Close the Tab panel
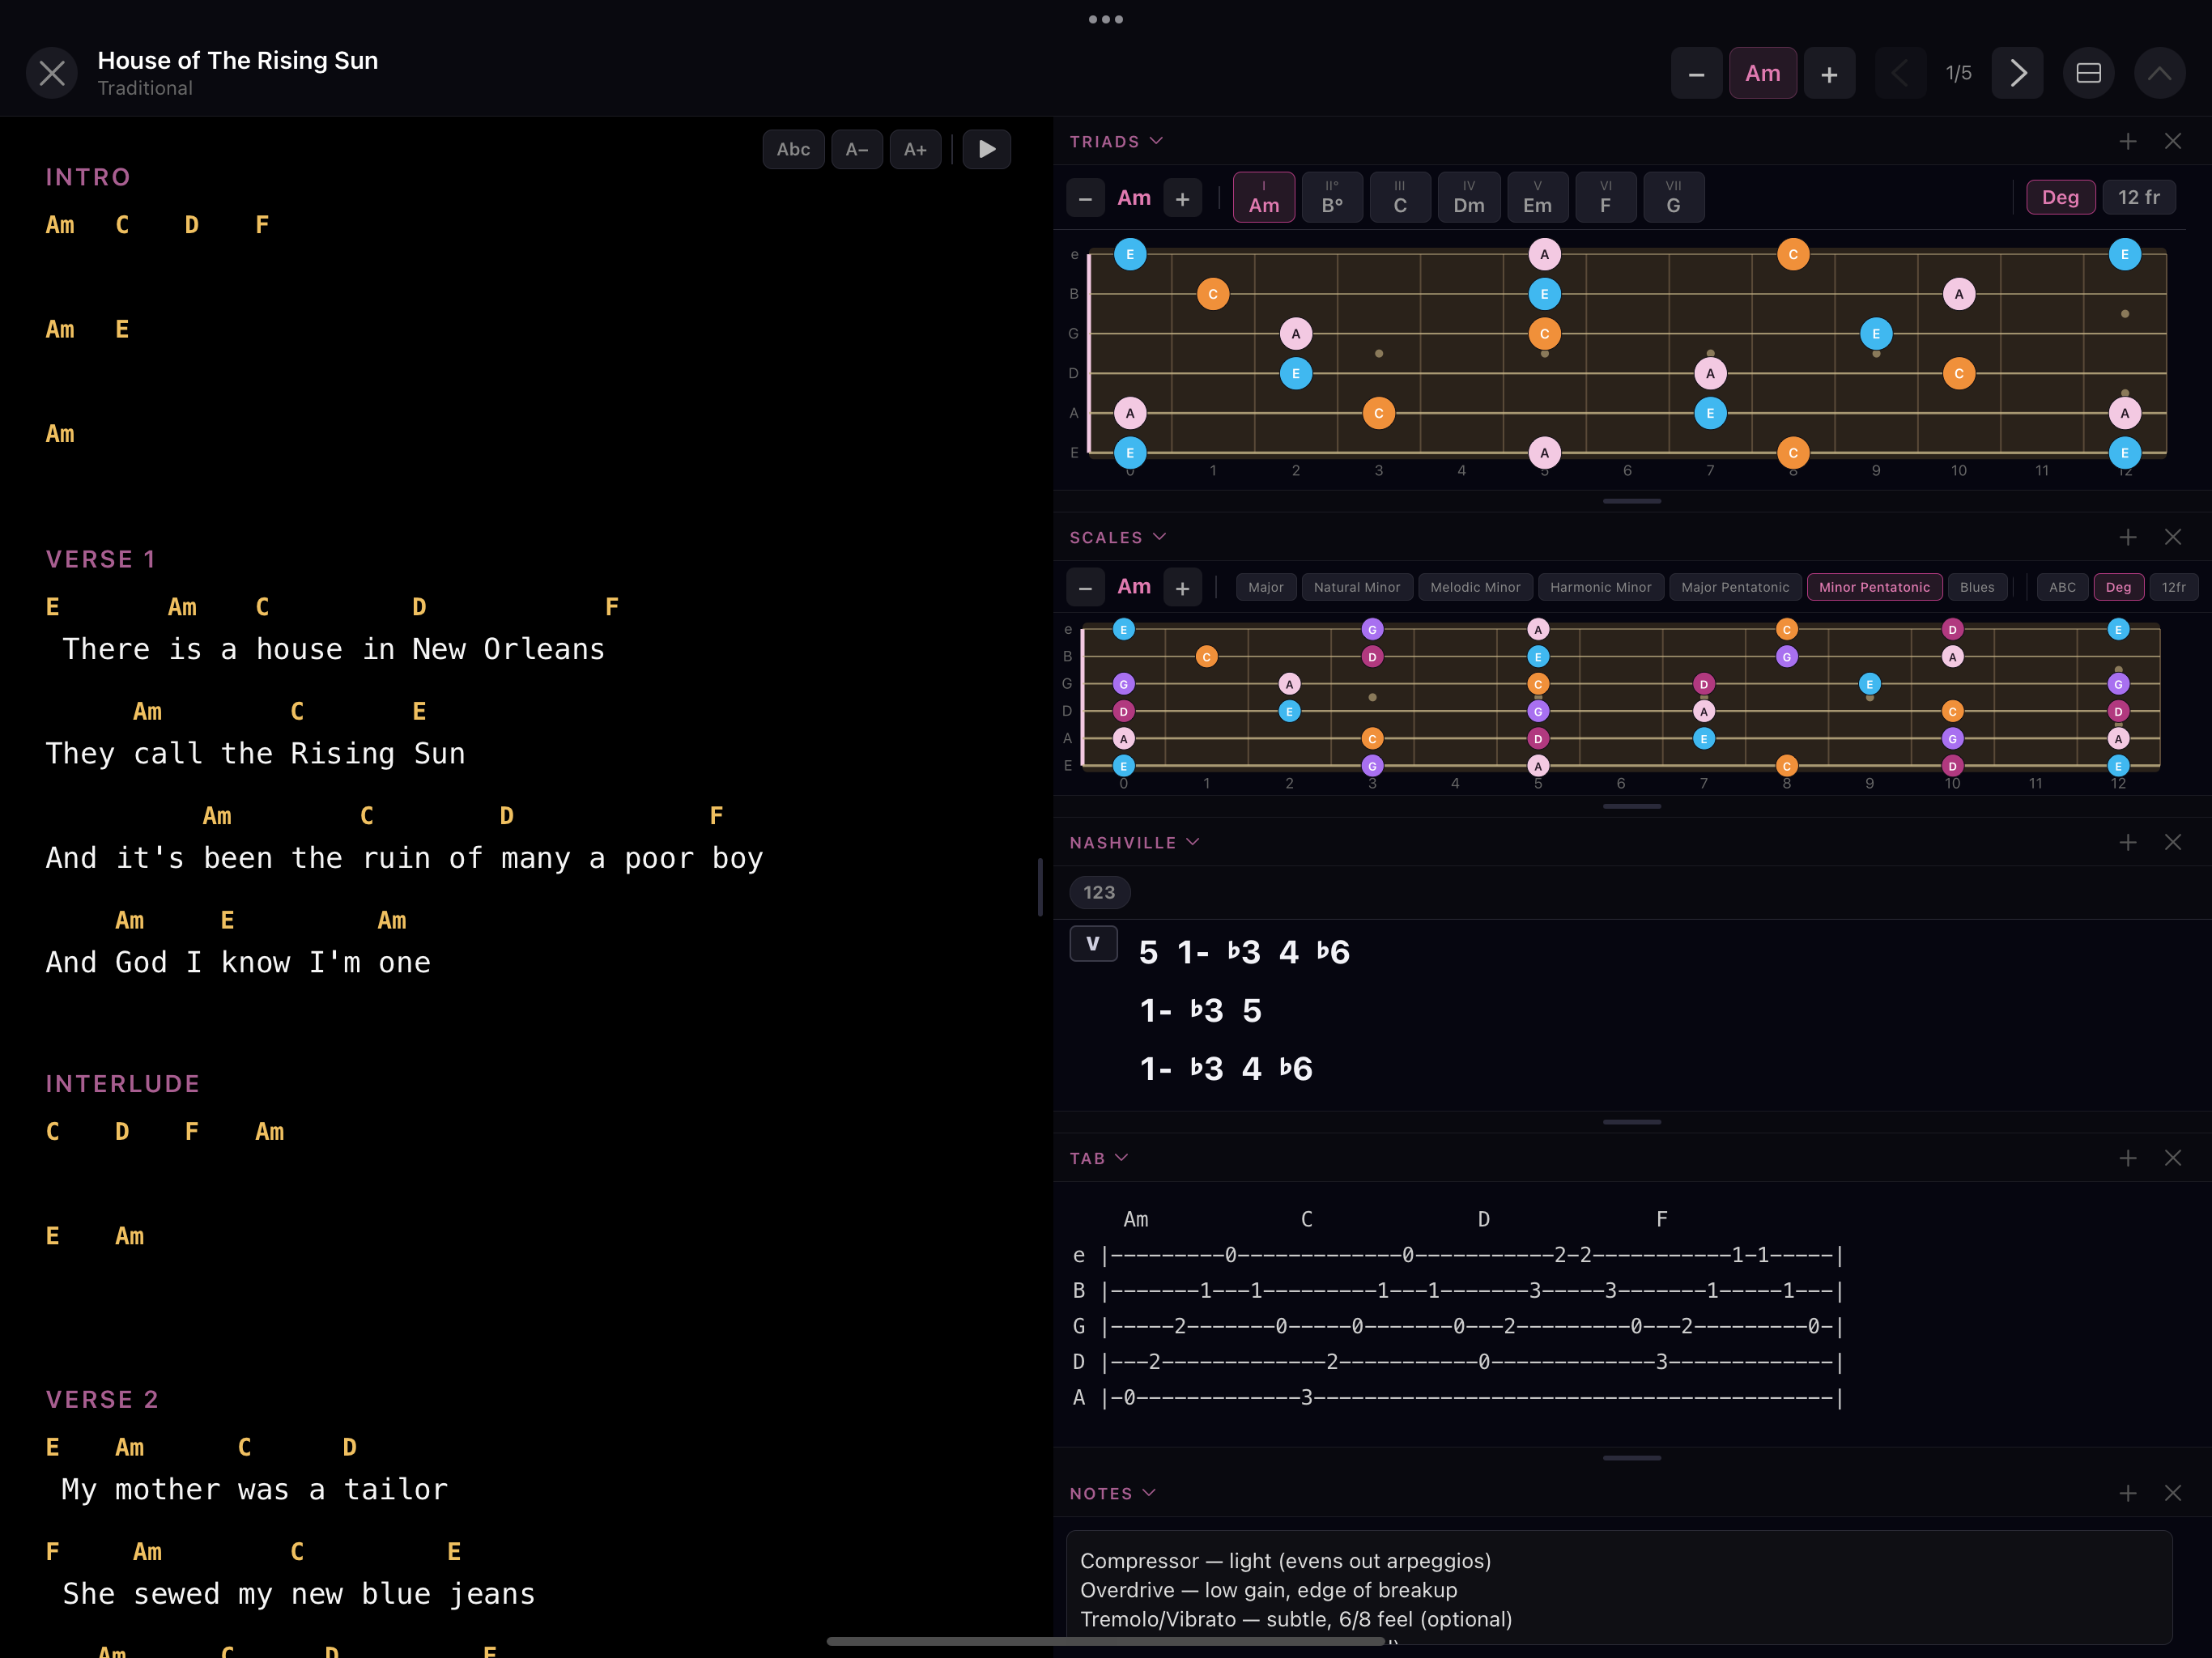2212x1658 pixels. [2173, 1157]
